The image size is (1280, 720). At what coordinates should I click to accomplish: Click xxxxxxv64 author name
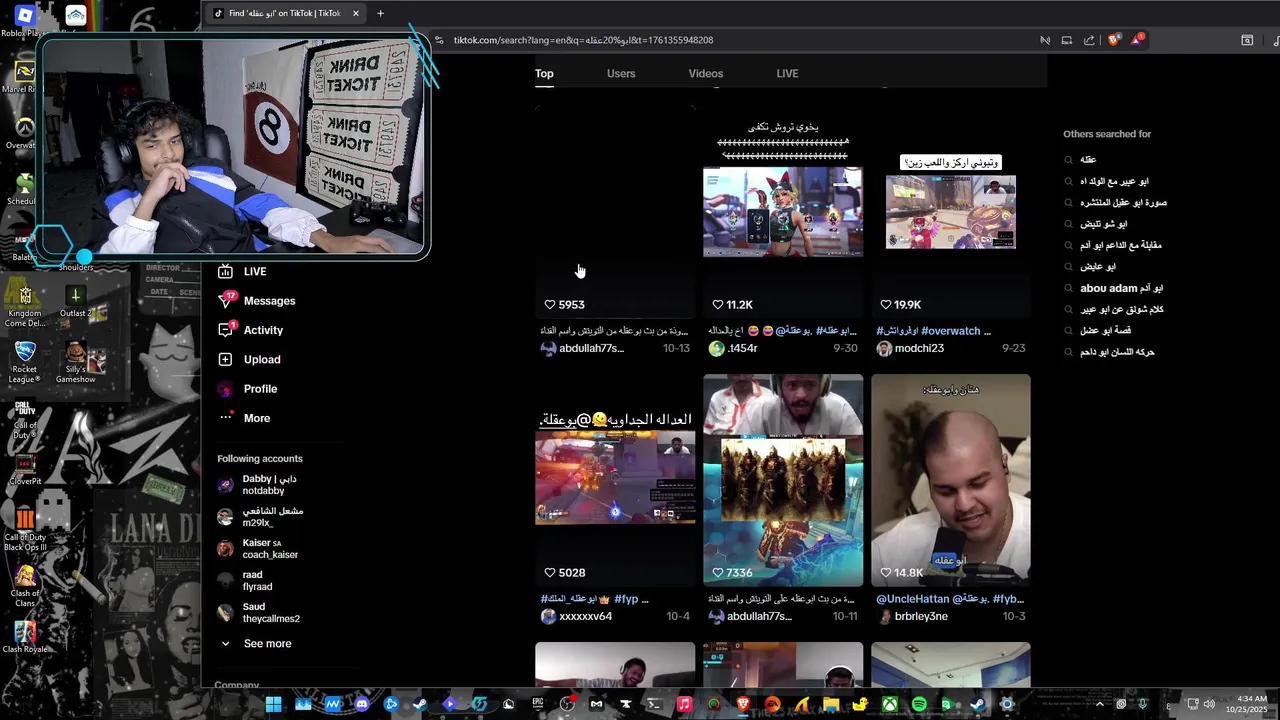585,617
